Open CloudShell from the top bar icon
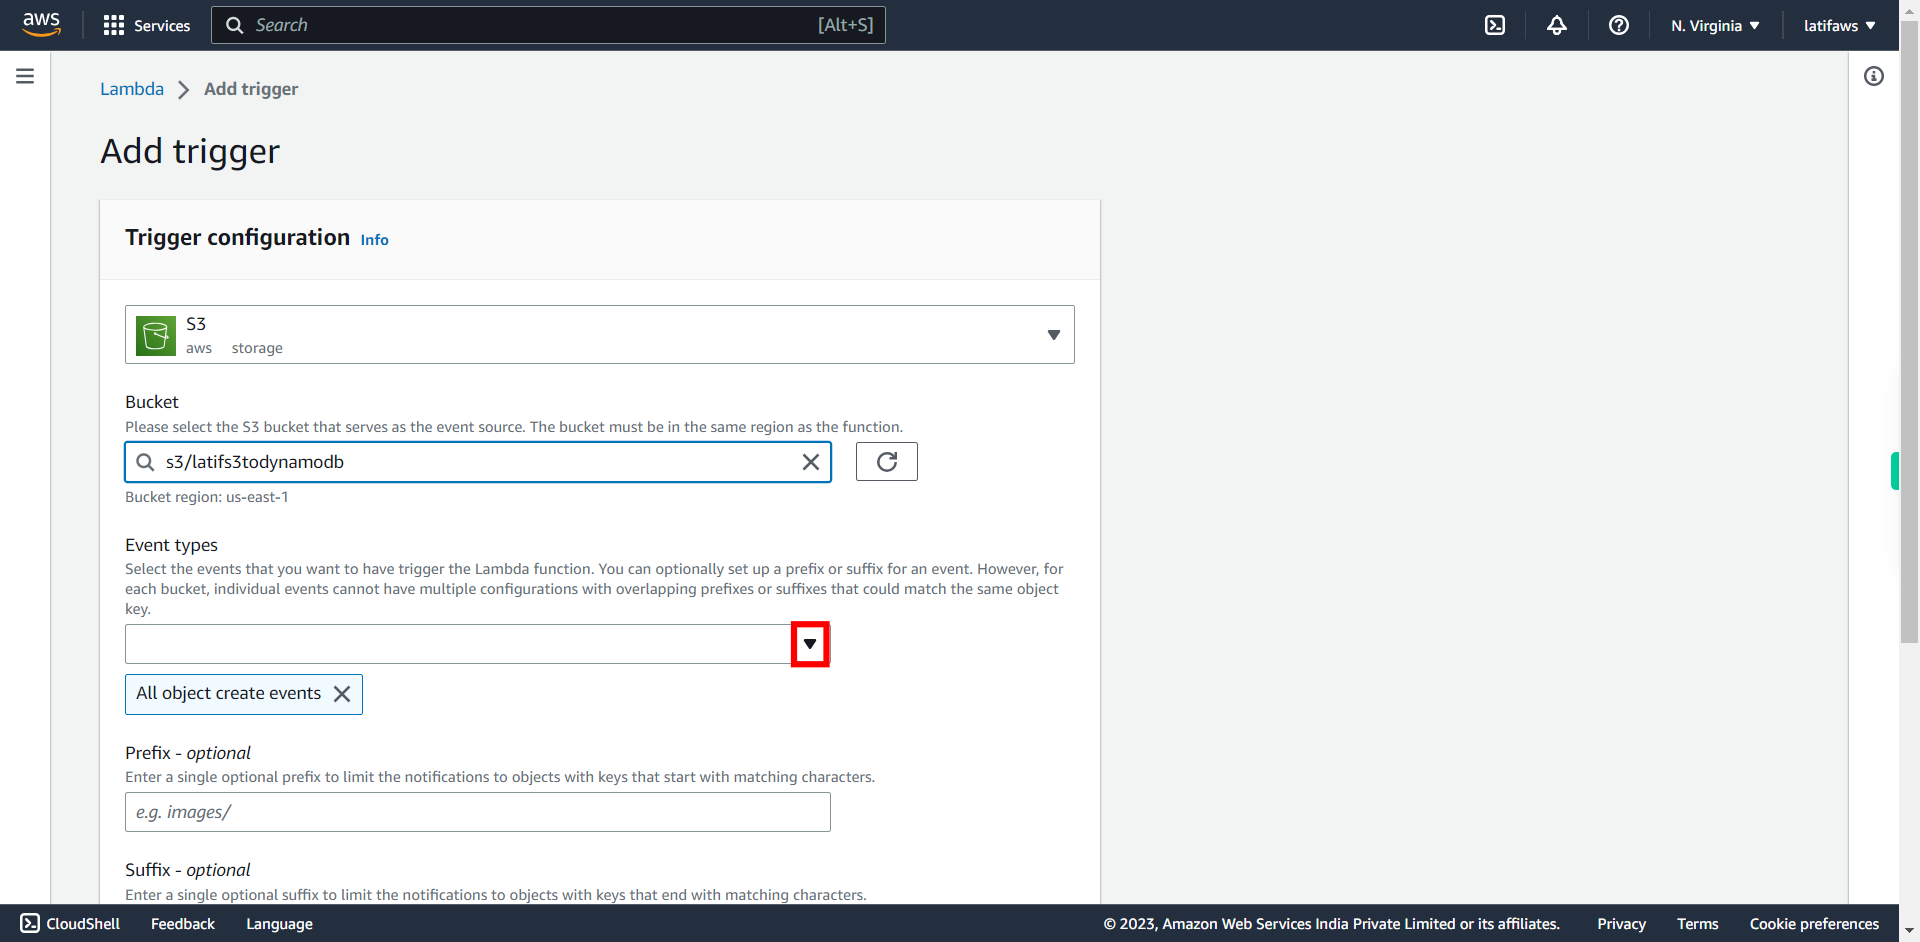This screenshot has width=1920, height=942. 1495,25
